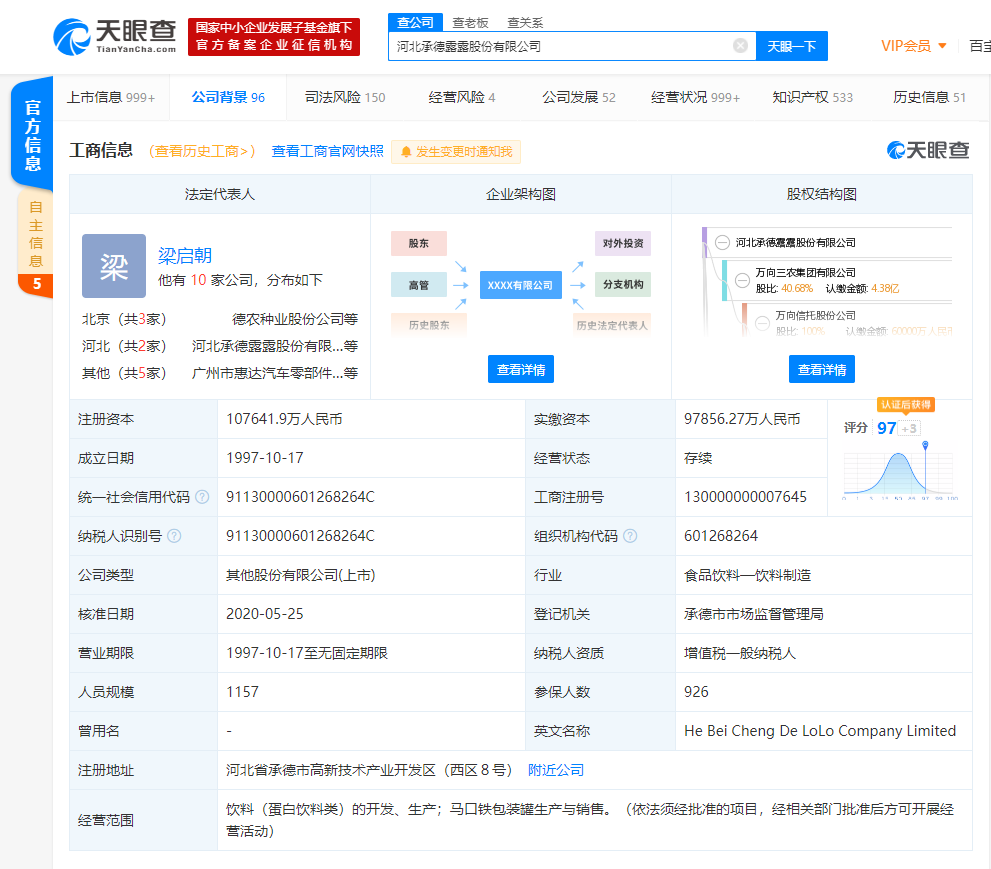Open the 经营风险 tab
The image size is (991, 869).
click(x=462, y=97)
